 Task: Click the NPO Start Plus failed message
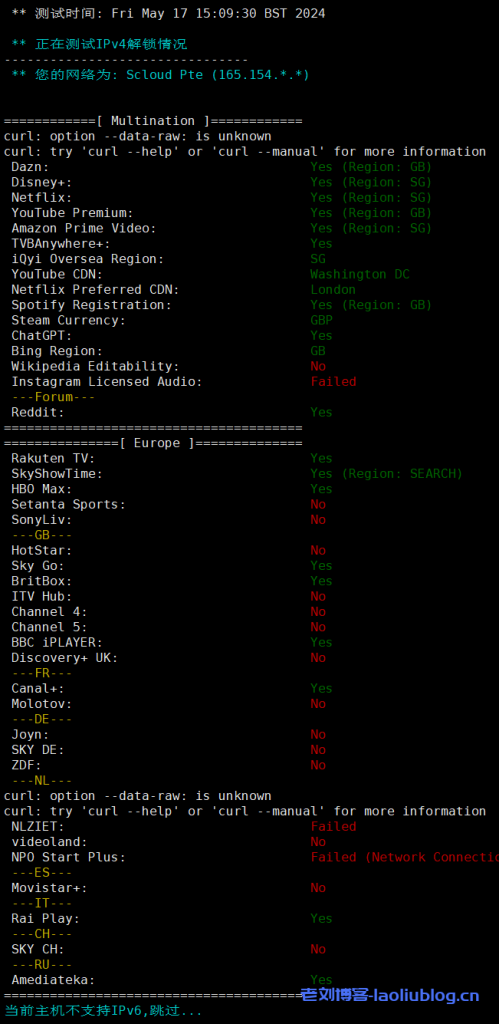tap(404, 857)
